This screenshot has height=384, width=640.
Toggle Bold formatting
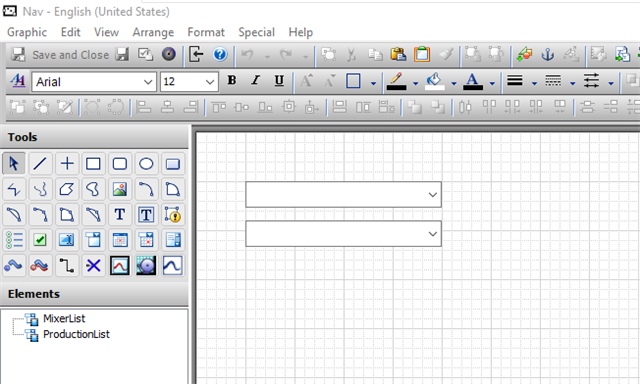(x=232, y=80)
